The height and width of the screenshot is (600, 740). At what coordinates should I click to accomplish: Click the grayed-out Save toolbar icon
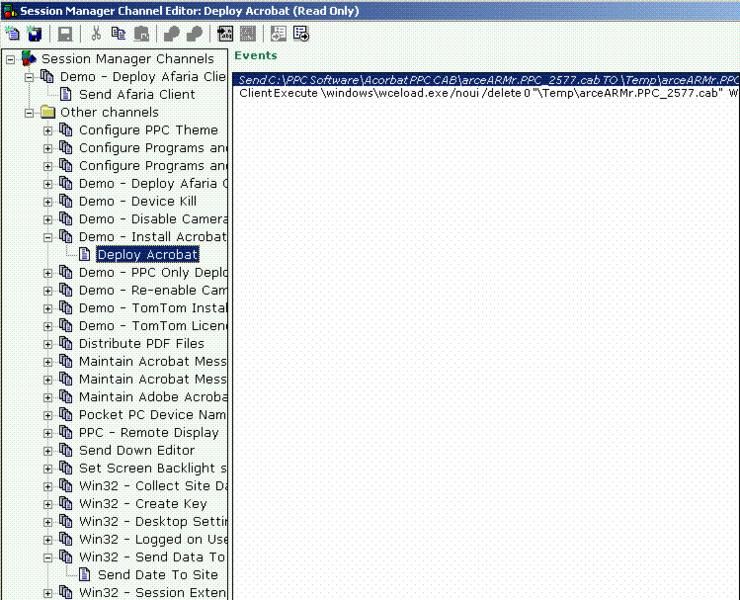pyautogui.click(x=65, y=34)
